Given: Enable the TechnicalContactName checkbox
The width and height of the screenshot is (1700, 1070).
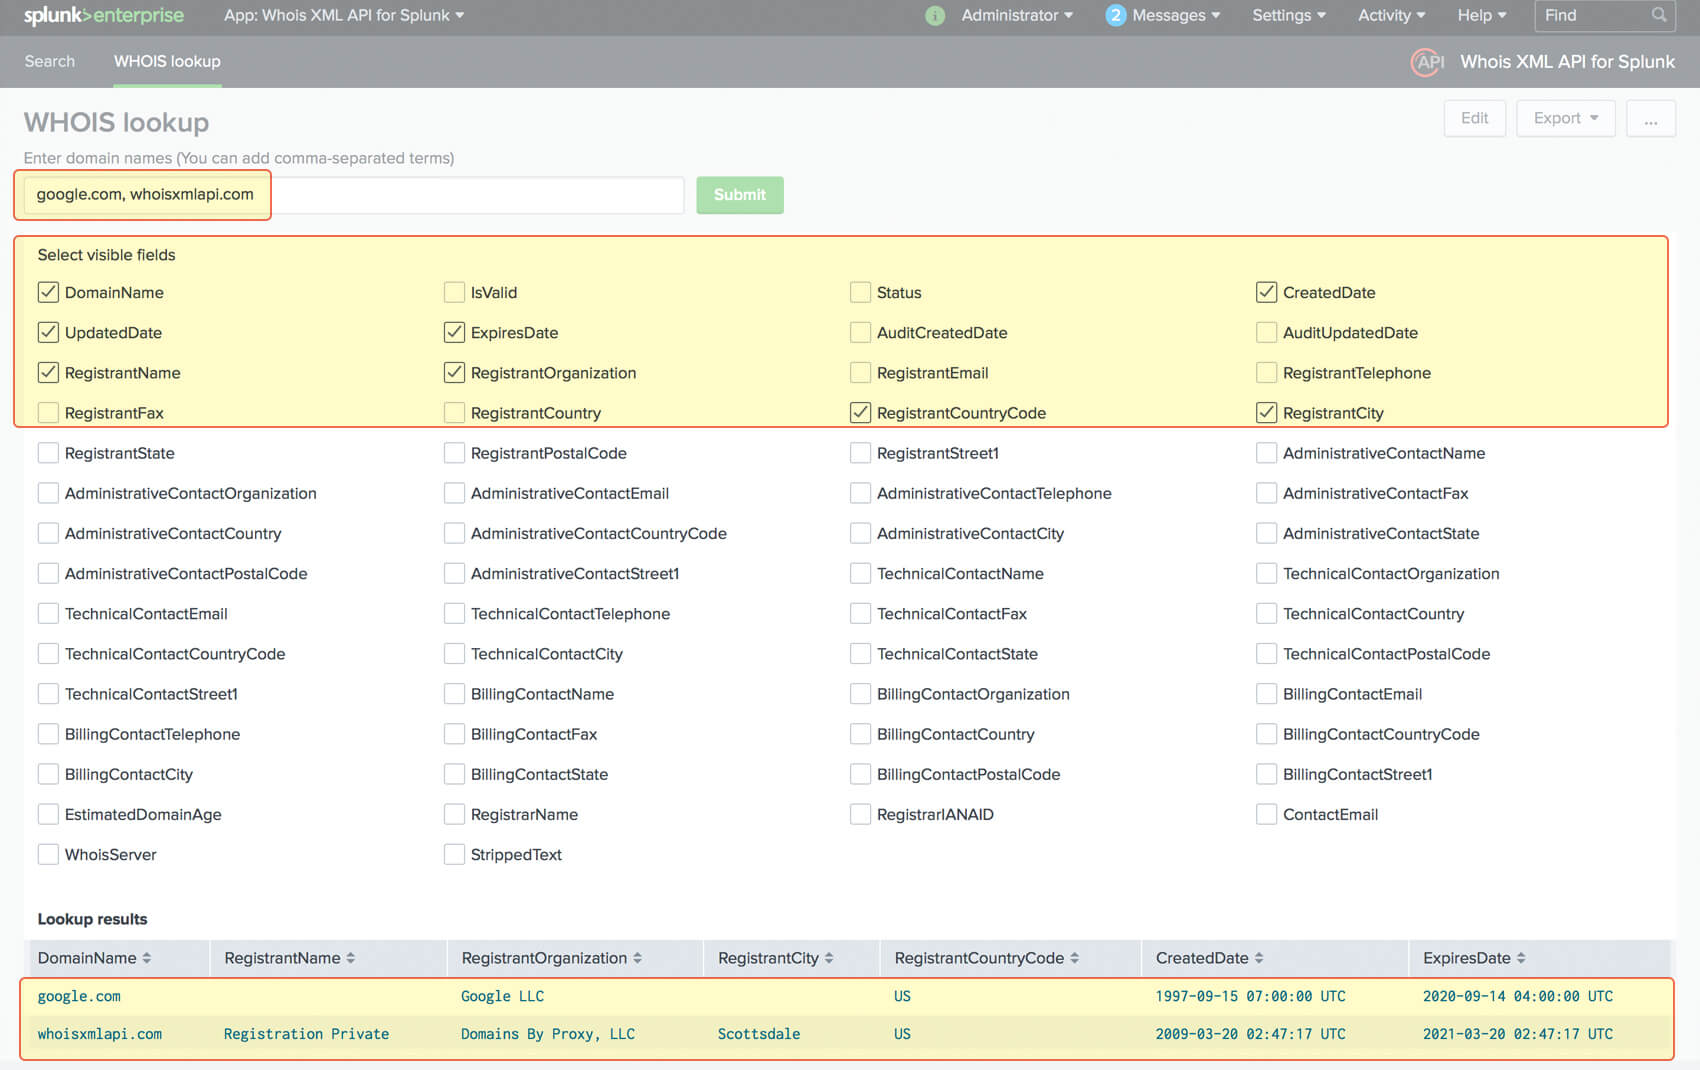Looking at the screenshot, I should point(860,573).
